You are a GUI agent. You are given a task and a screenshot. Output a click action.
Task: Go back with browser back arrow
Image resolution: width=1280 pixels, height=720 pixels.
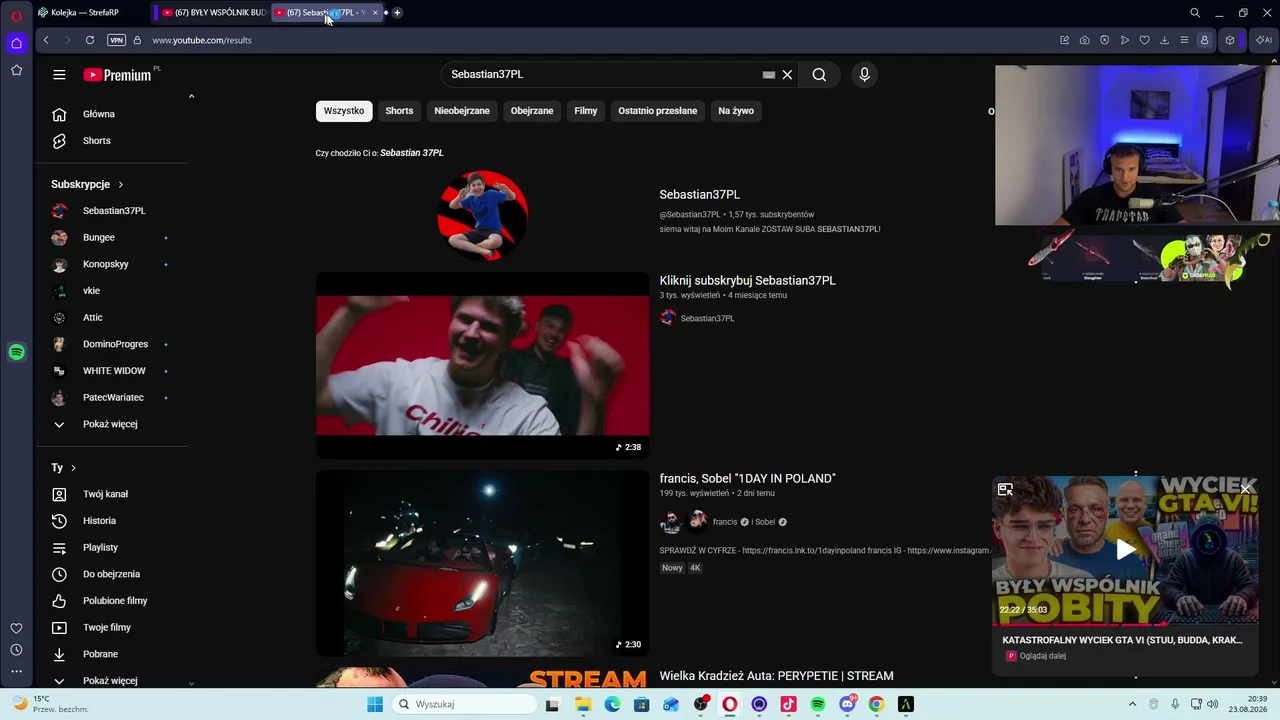pyautogui.click(x=46, y=40)
